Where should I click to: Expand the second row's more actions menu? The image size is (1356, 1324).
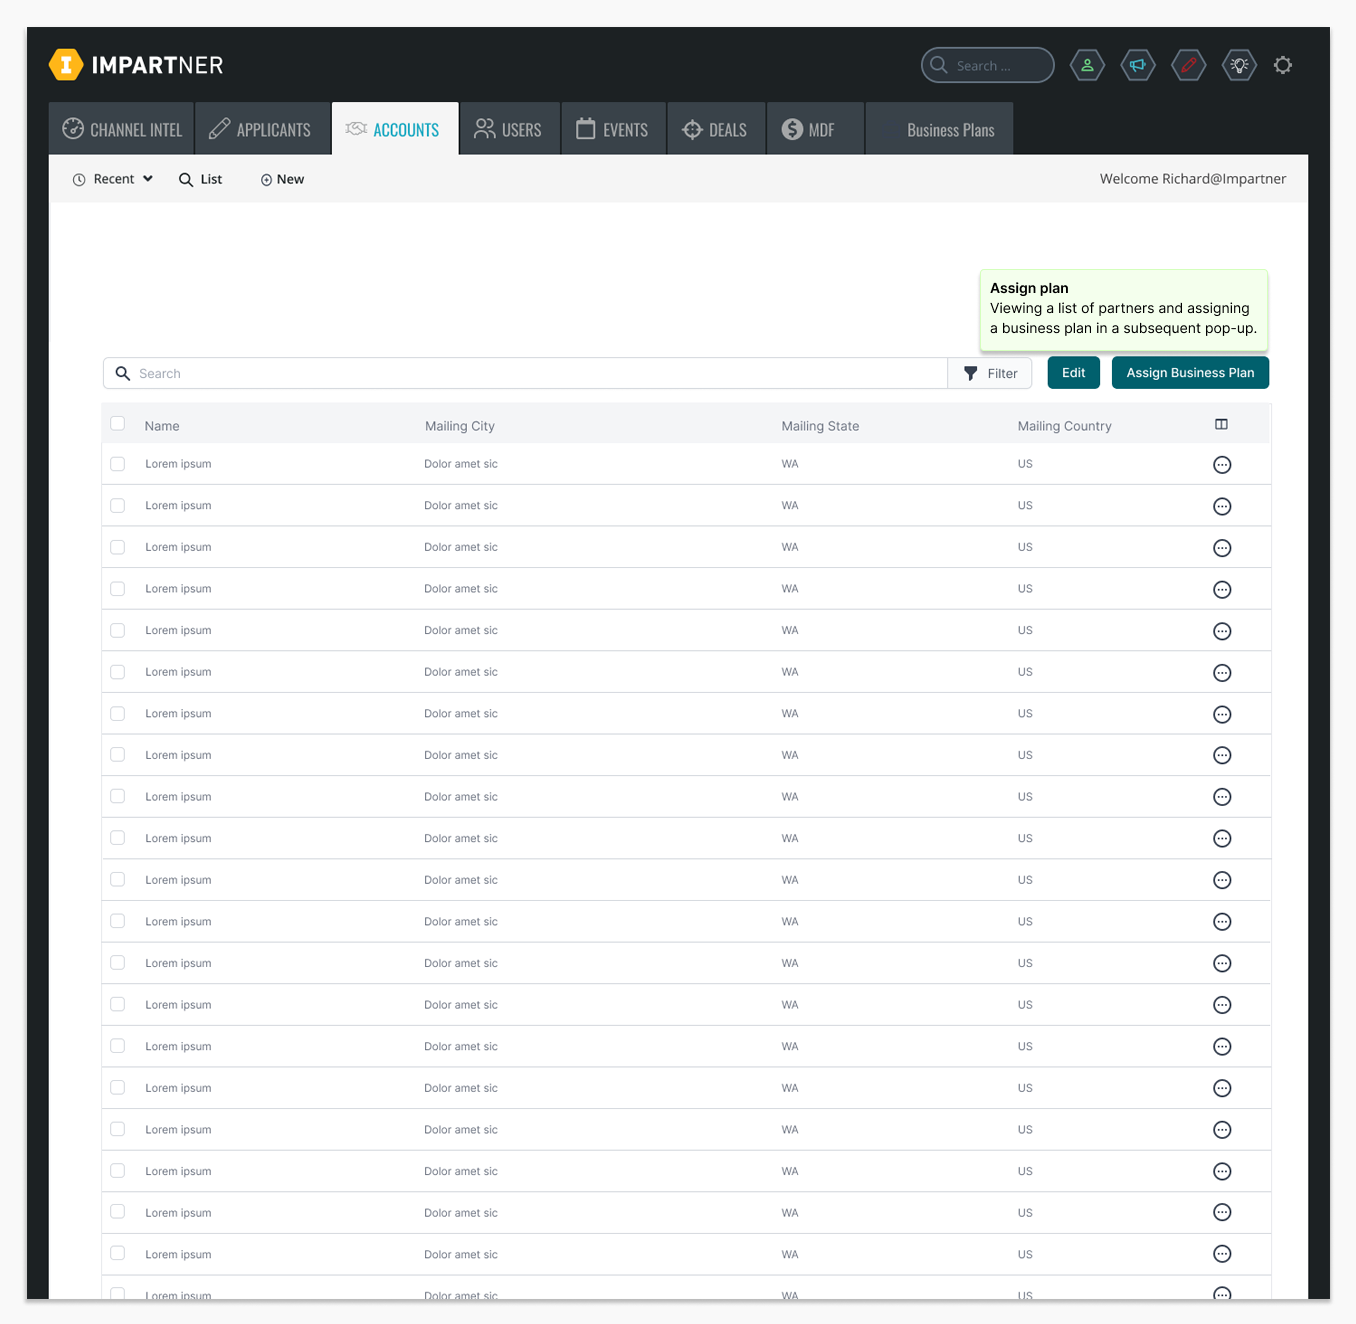pyautogui.click(x=1221, y=507)
